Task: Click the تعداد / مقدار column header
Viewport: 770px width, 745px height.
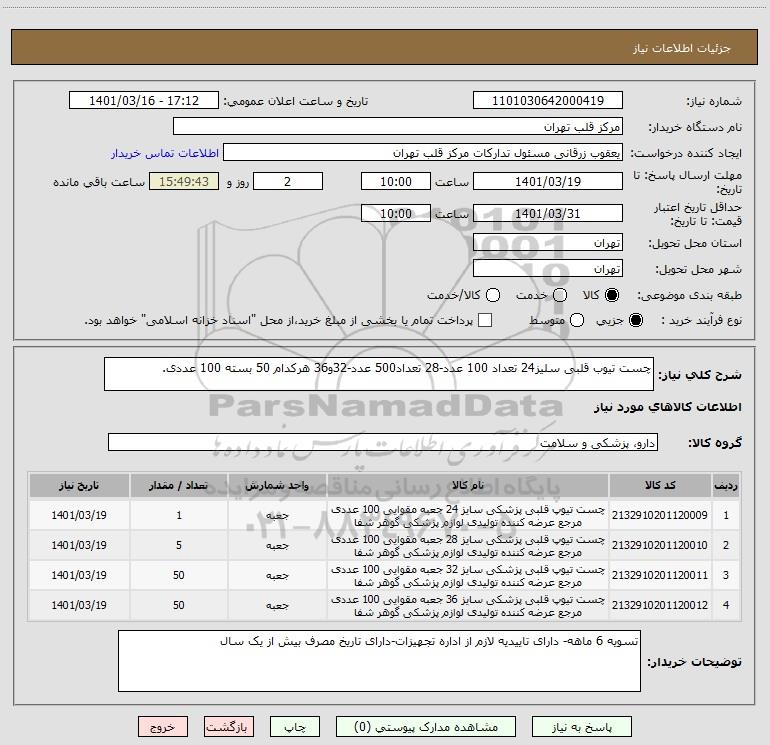Action: (179, 485)
